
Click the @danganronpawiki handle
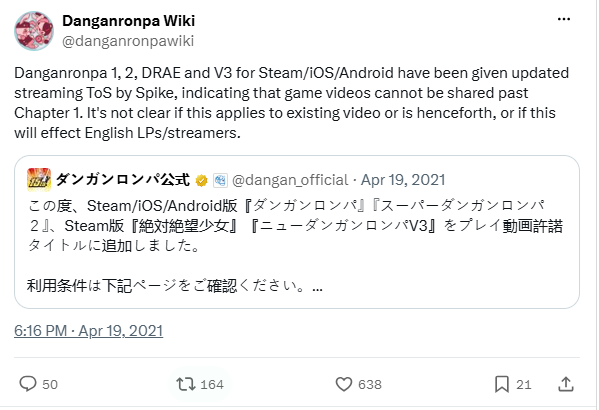(128, 41)
